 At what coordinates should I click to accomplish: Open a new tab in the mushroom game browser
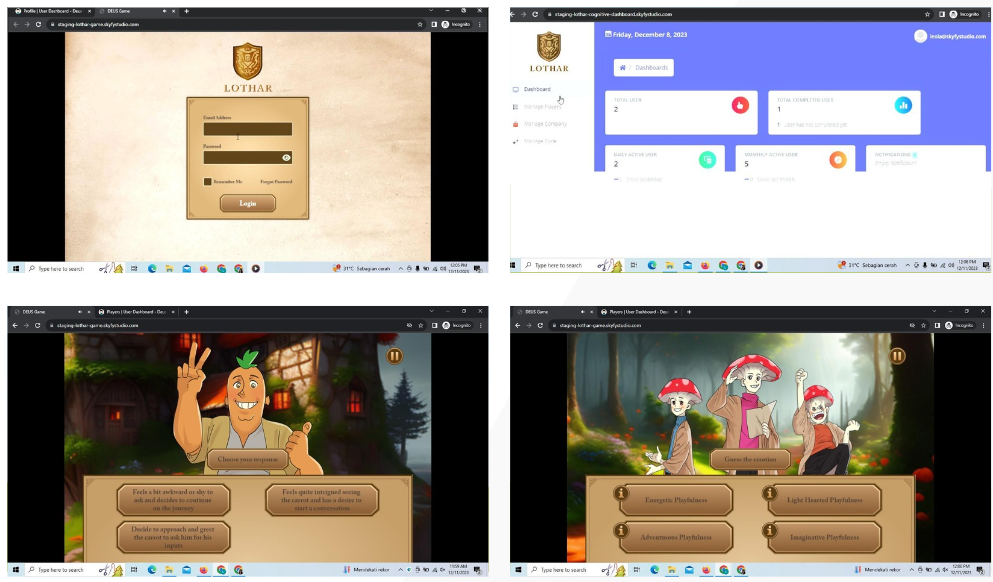(x=689, y=312)
